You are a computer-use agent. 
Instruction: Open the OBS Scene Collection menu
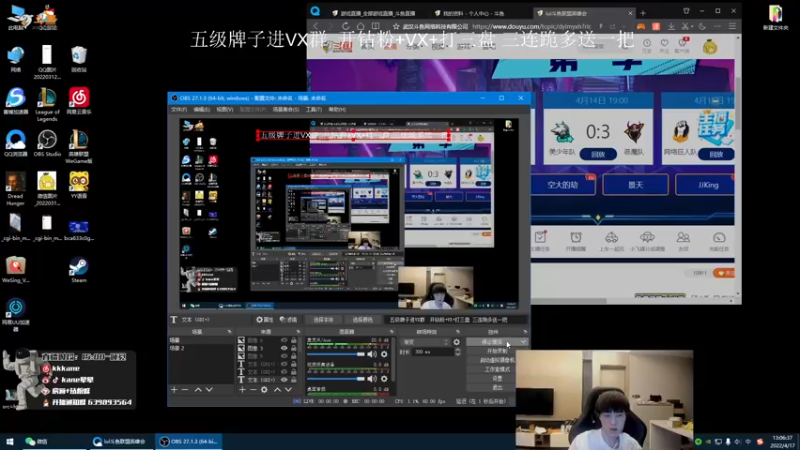286,110
